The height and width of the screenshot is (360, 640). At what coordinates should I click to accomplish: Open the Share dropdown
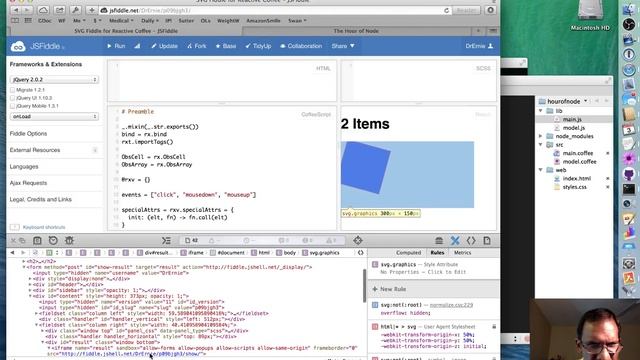pos(343,46)
